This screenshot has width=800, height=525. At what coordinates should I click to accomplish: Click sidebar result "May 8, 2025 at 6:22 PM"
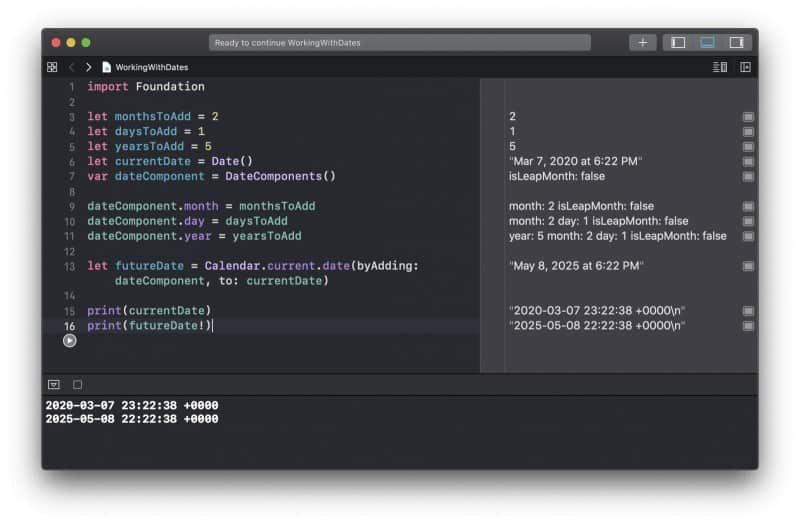(576, 266)
